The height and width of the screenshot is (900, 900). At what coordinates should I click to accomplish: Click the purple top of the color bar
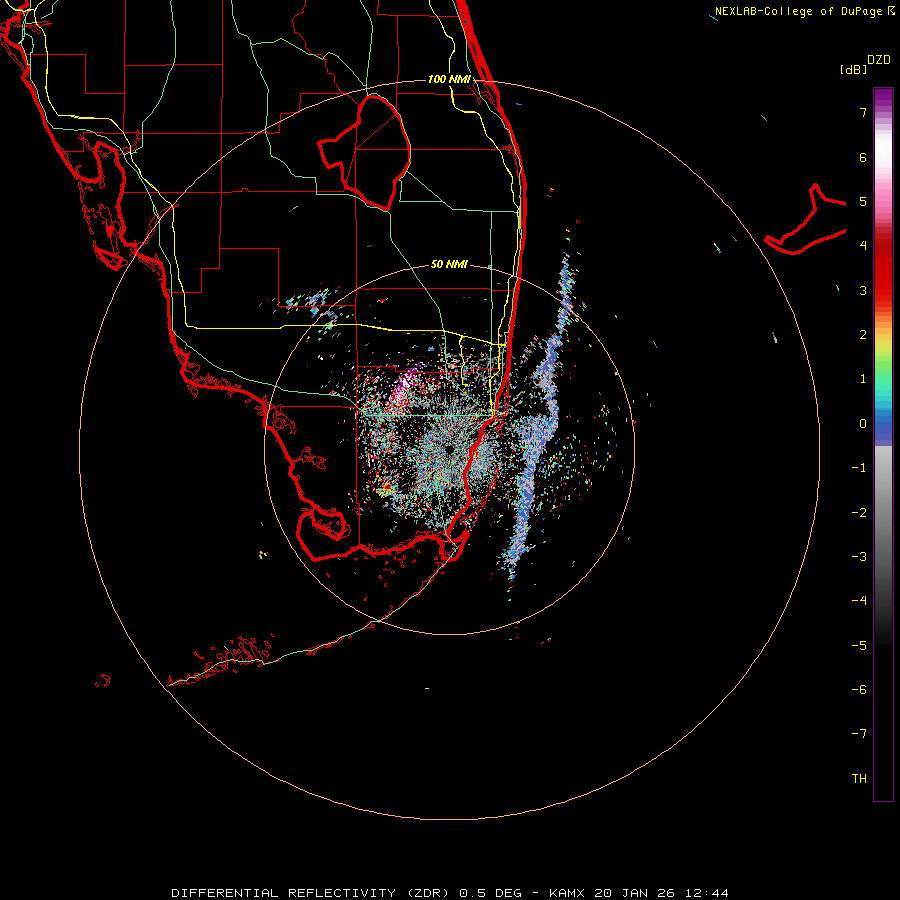[x=883, y=99]
